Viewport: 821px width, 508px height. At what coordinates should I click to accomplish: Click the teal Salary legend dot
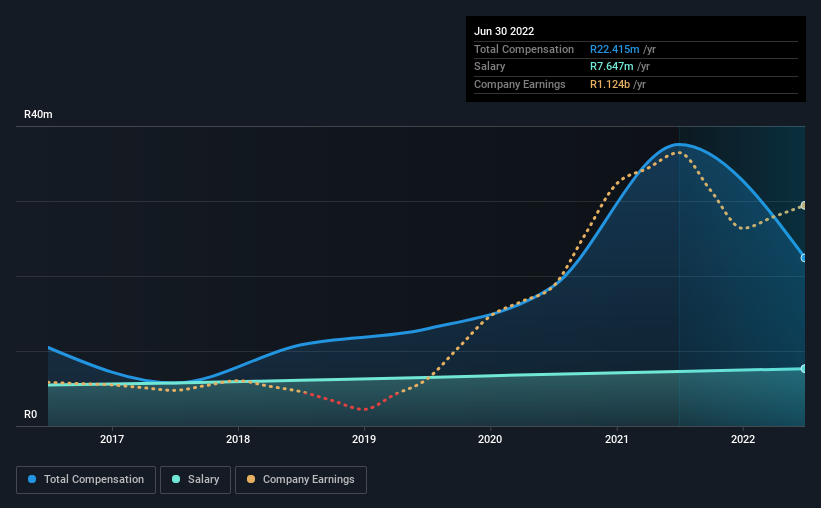point(176,479)
